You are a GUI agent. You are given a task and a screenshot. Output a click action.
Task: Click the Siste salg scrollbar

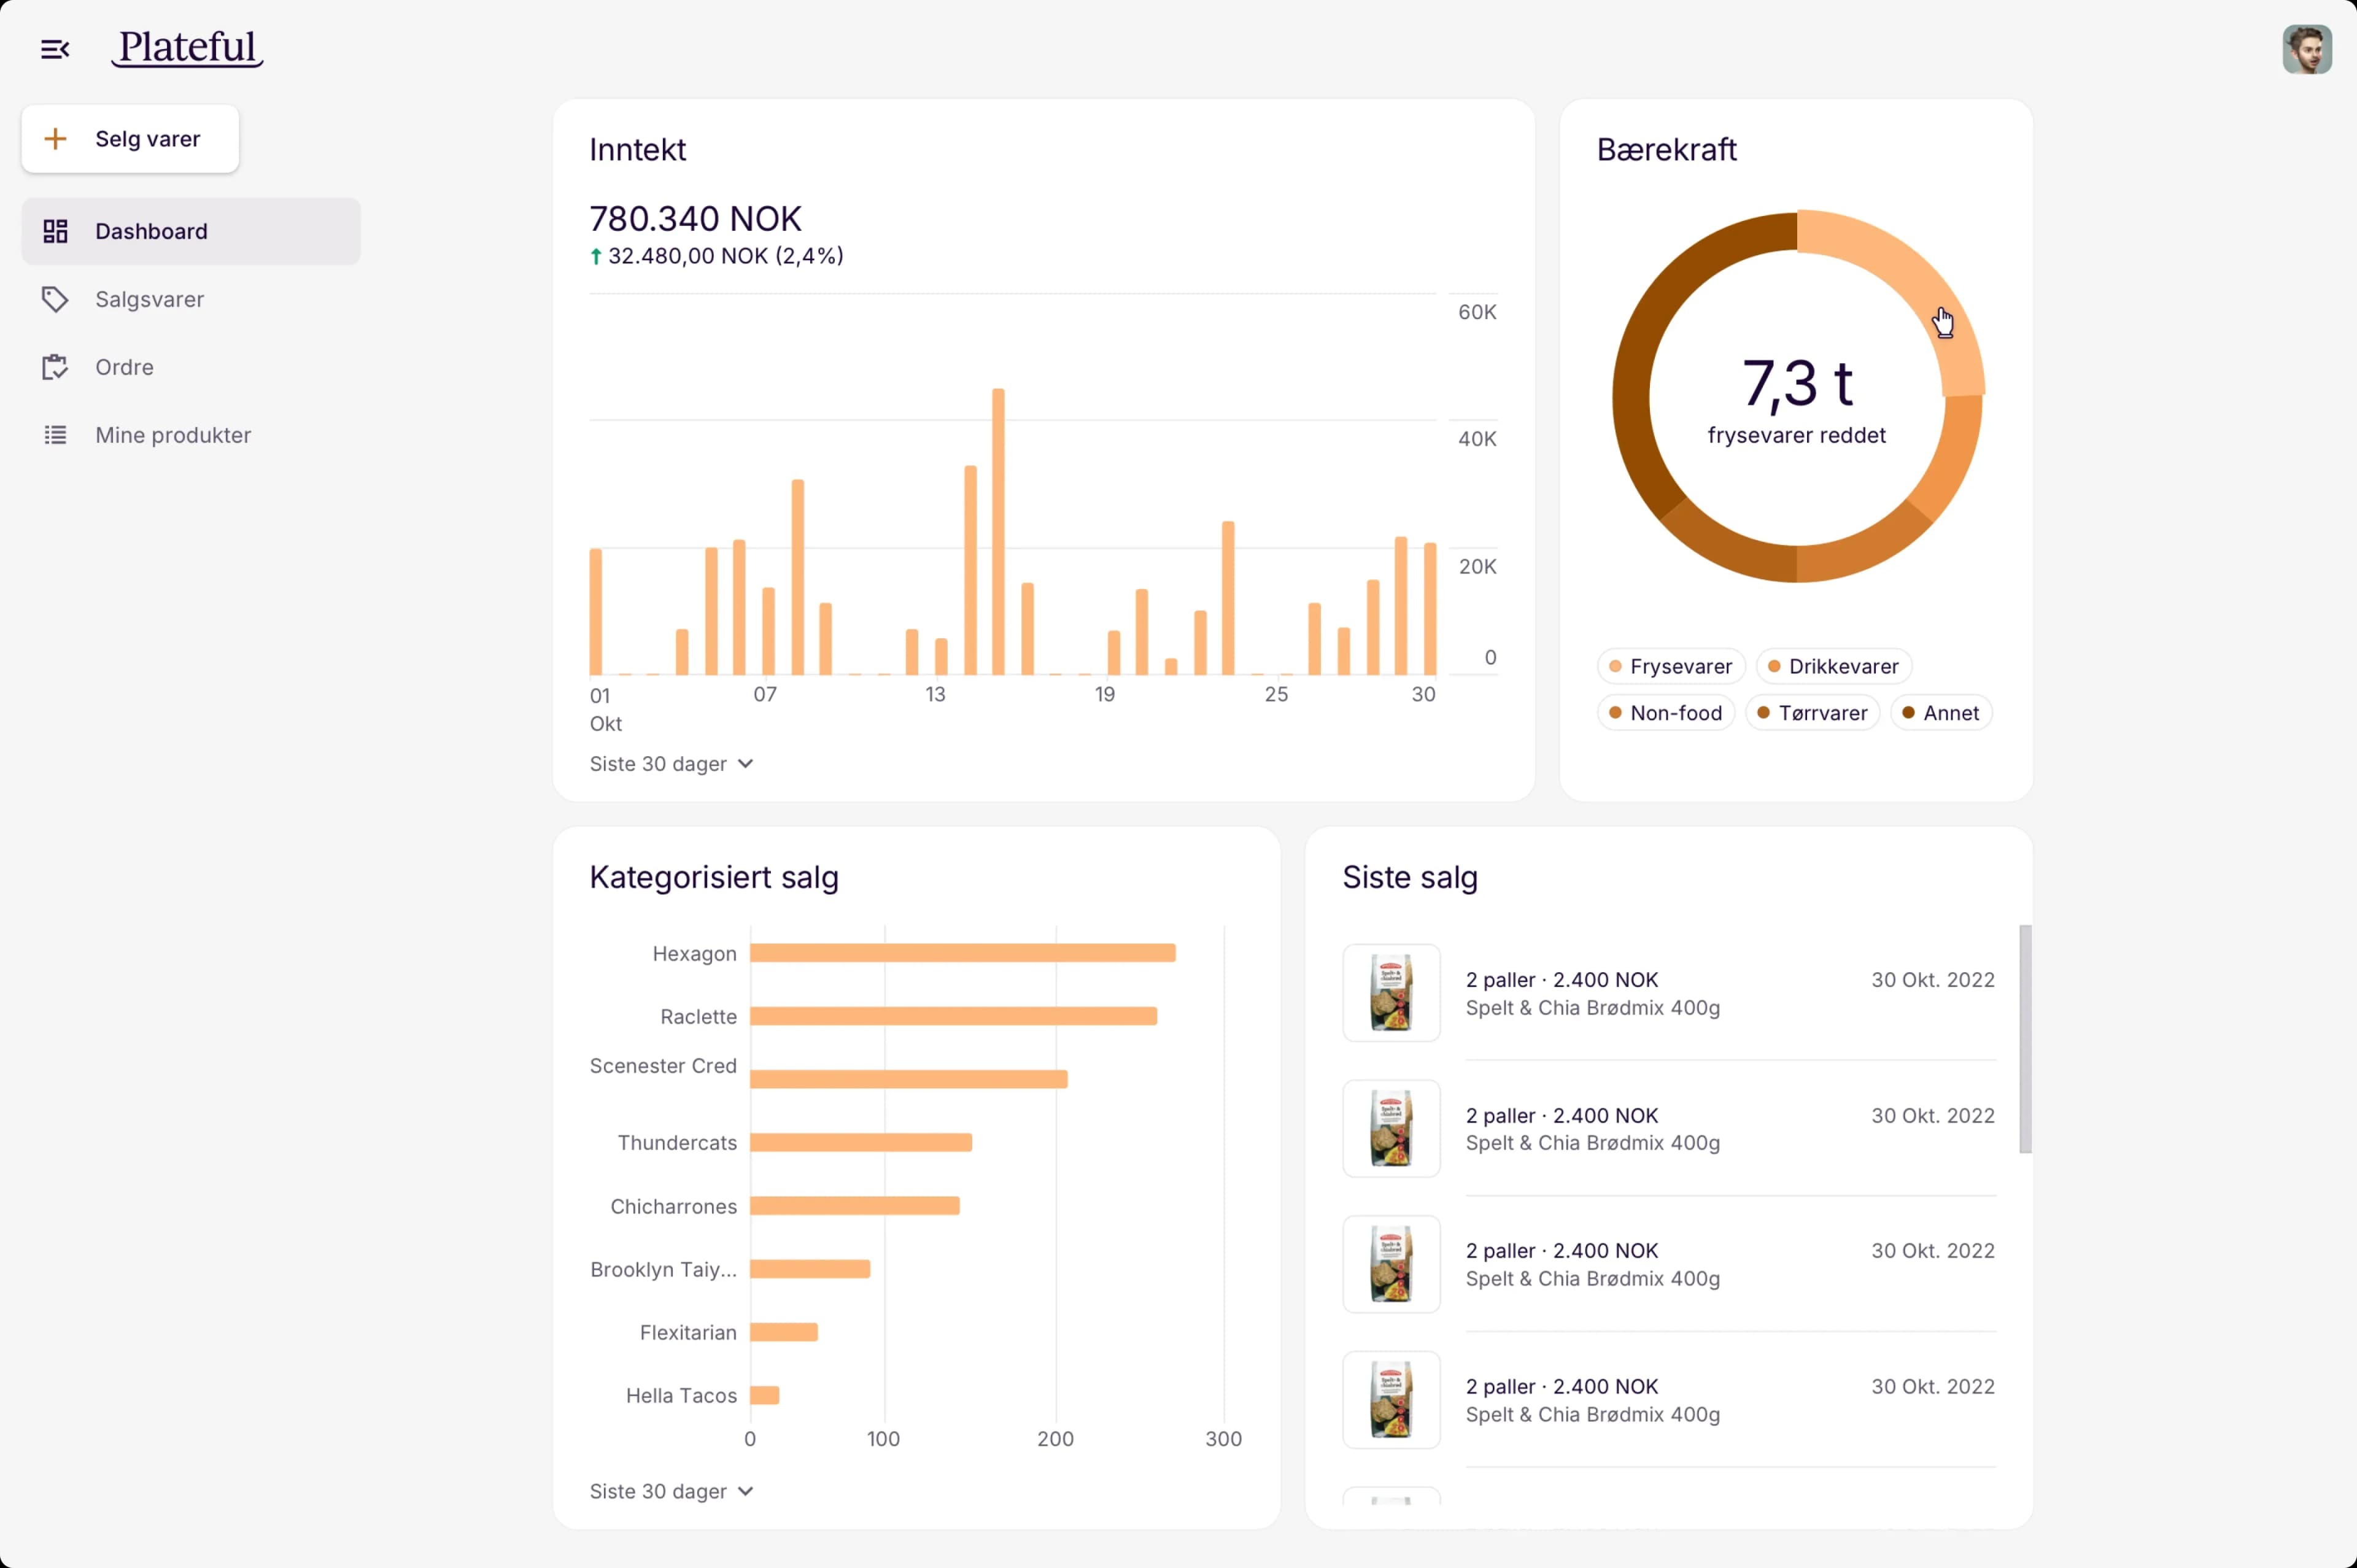click(2025, 1039)
